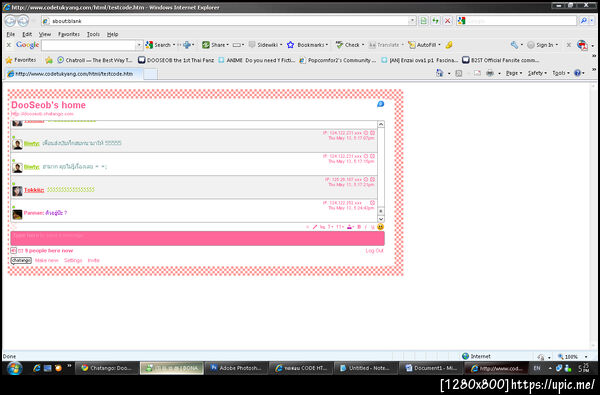Image resolution: width=600 pixels, height=395 pixels.
Task: Click the Log Out link in chat
Action: 374,251
